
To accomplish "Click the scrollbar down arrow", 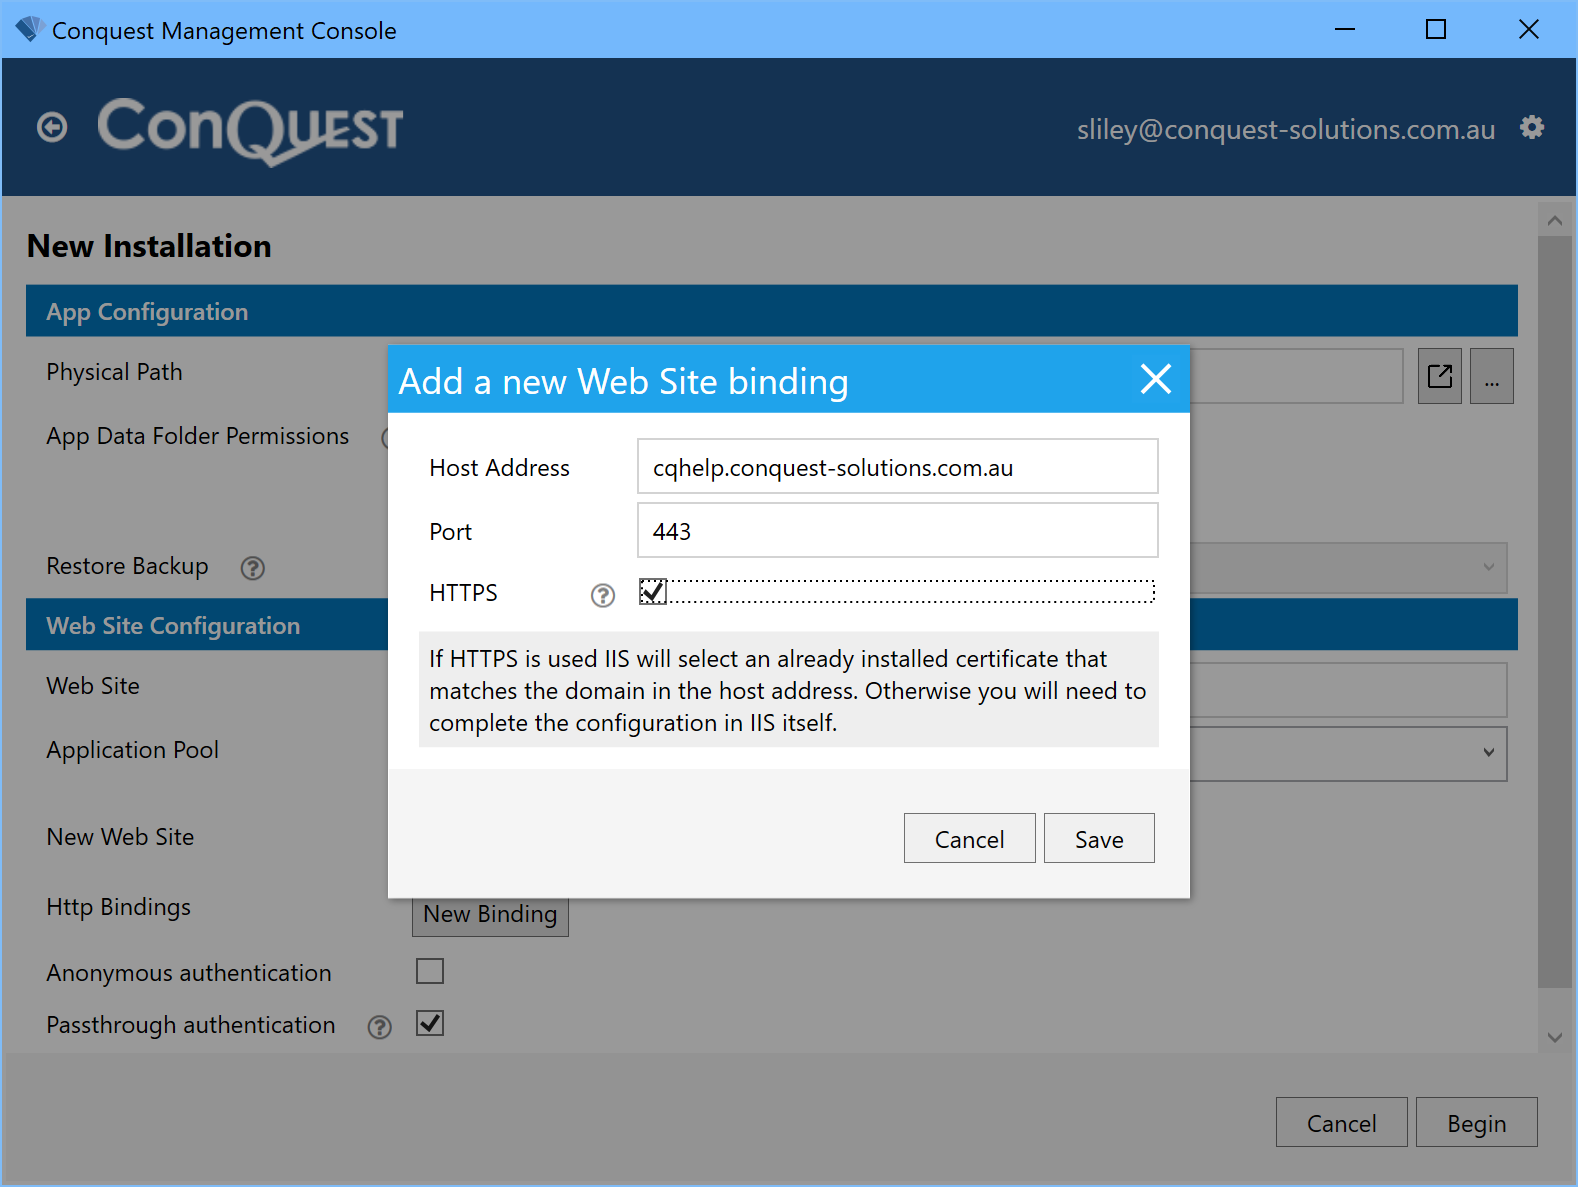I will click(x=1554, y=1037).
